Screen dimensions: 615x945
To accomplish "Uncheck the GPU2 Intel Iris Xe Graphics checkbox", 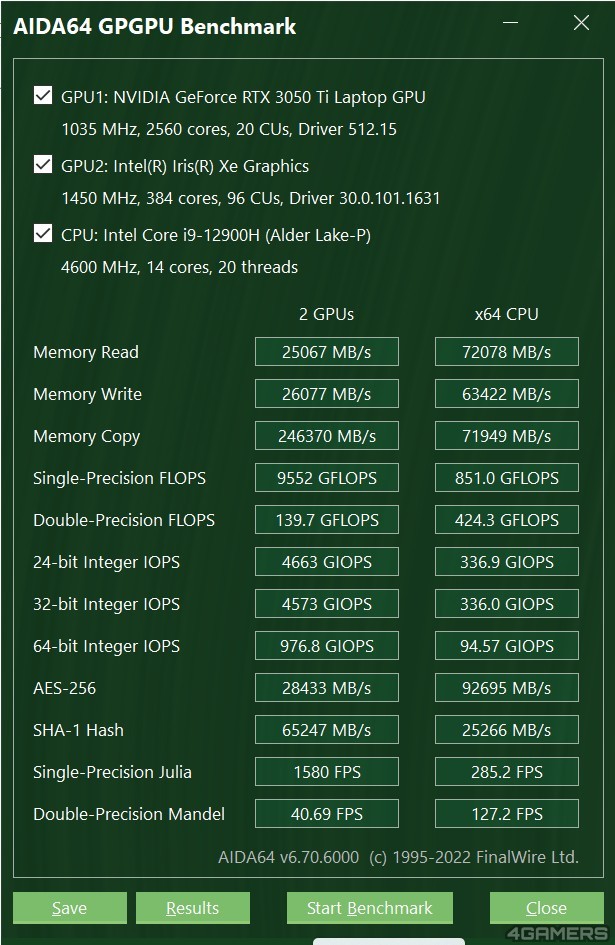I will [43, 165].
